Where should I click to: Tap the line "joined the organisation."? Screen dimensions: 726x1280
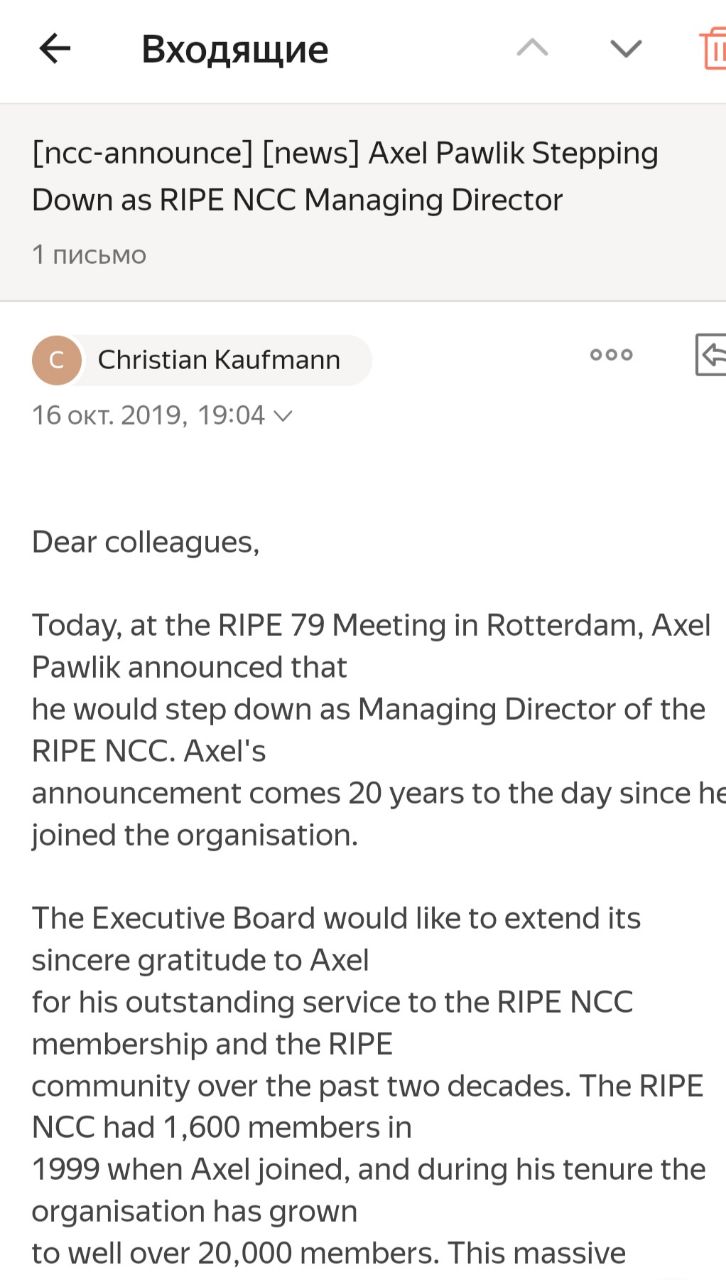coord(195,835)
